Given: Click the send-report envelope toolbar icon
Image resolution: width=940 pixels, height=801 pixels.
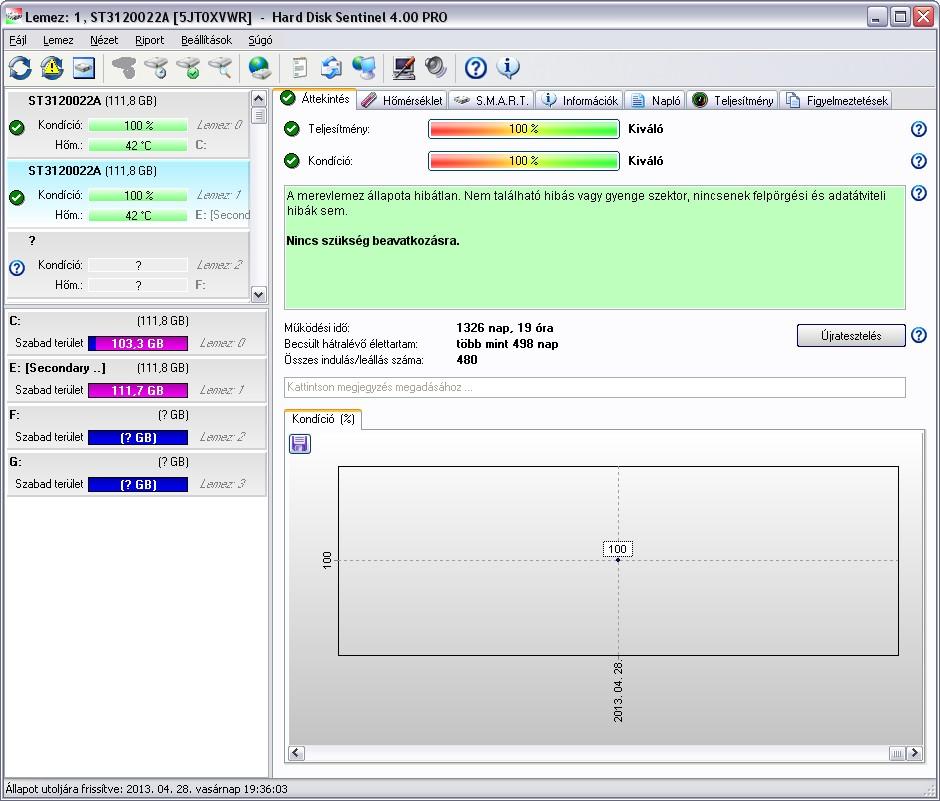Looking at the screenshot, I should coord(332,68).
